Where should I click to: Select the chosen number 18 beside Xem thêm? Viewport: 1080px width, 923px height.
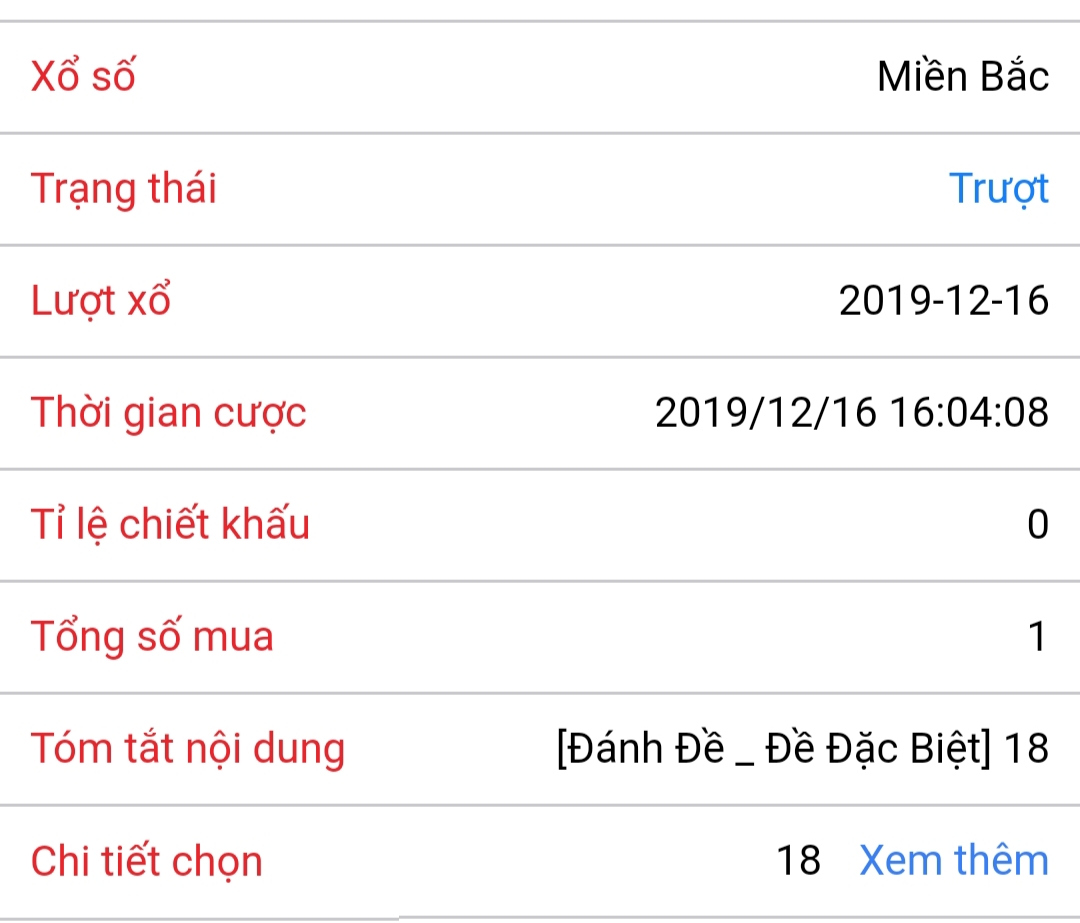point(798,861)
